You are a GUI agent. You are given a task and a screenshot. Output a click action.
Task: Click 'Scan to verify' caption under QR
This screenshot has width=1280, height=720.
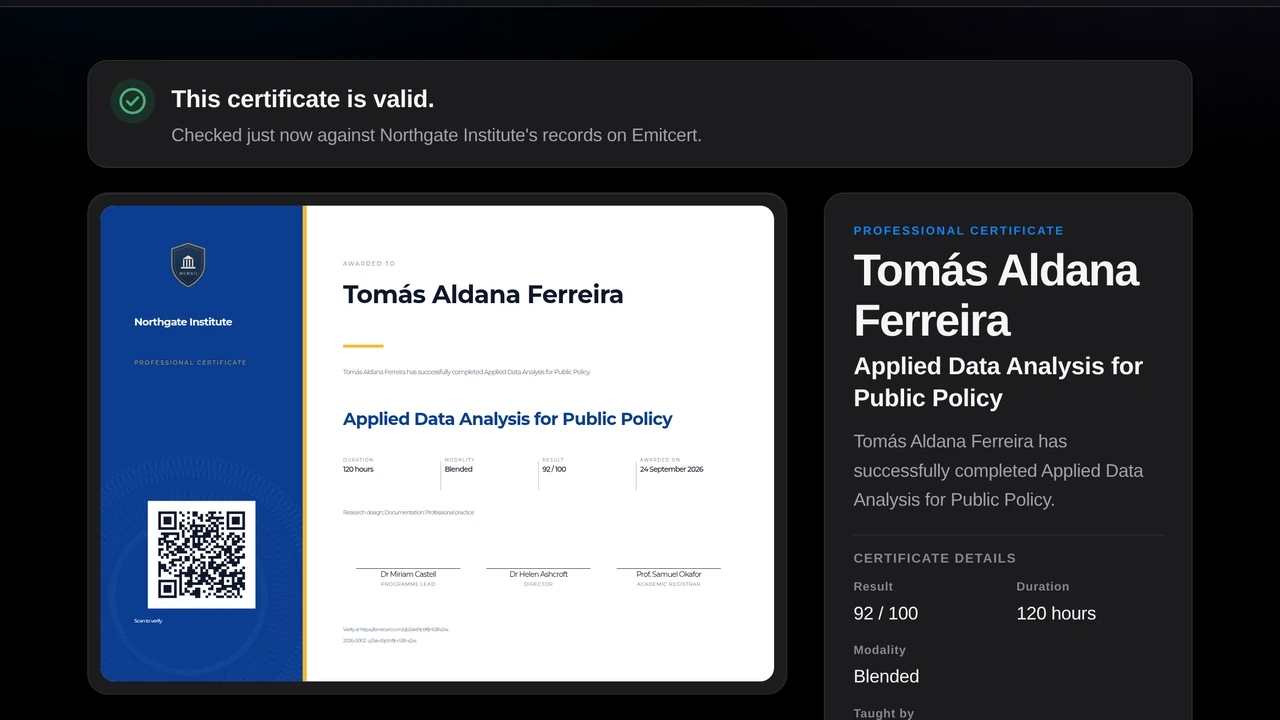(x=148, y=621)
